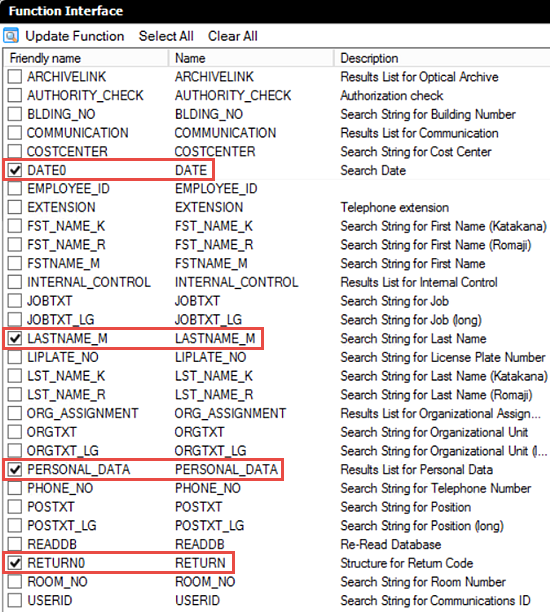Click 'Search String for Room Number' description
Image resolution: width=550 pixels, height=612 pixels.
tap(423, 582)
